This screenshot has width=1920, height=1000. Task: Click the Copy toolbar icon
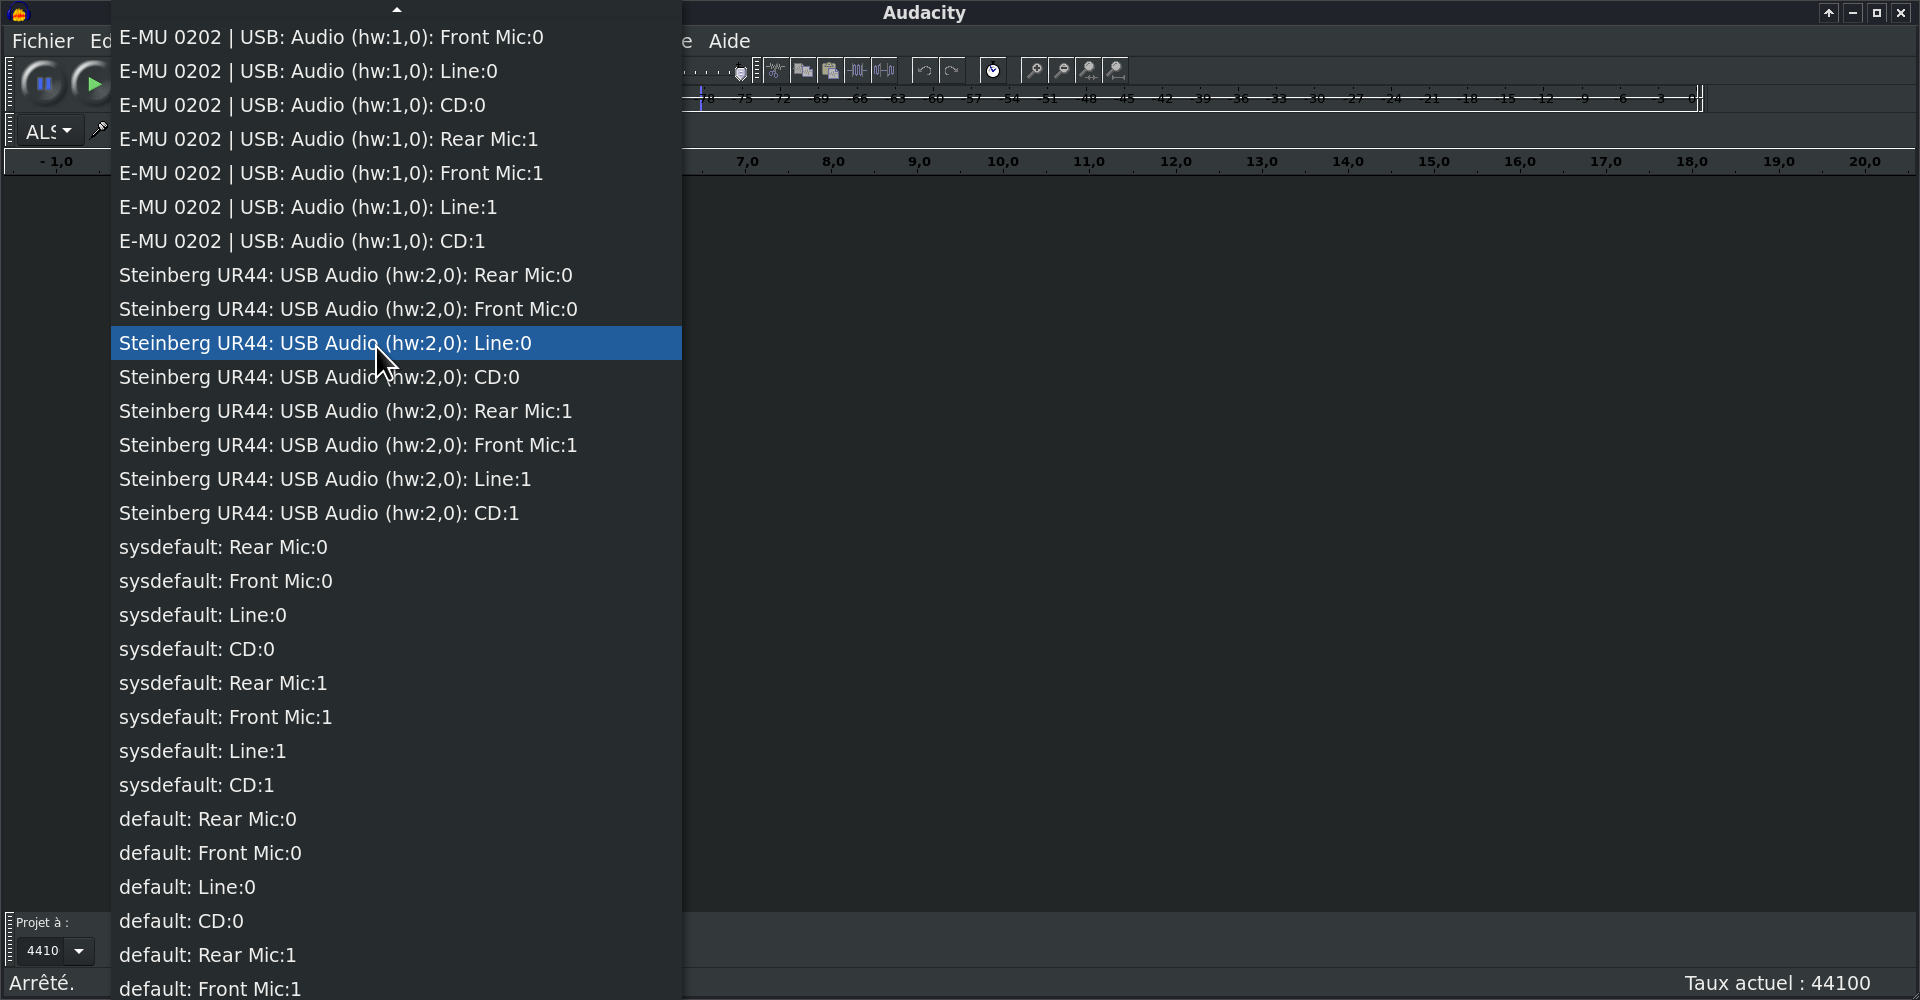(x=803, y=70)
